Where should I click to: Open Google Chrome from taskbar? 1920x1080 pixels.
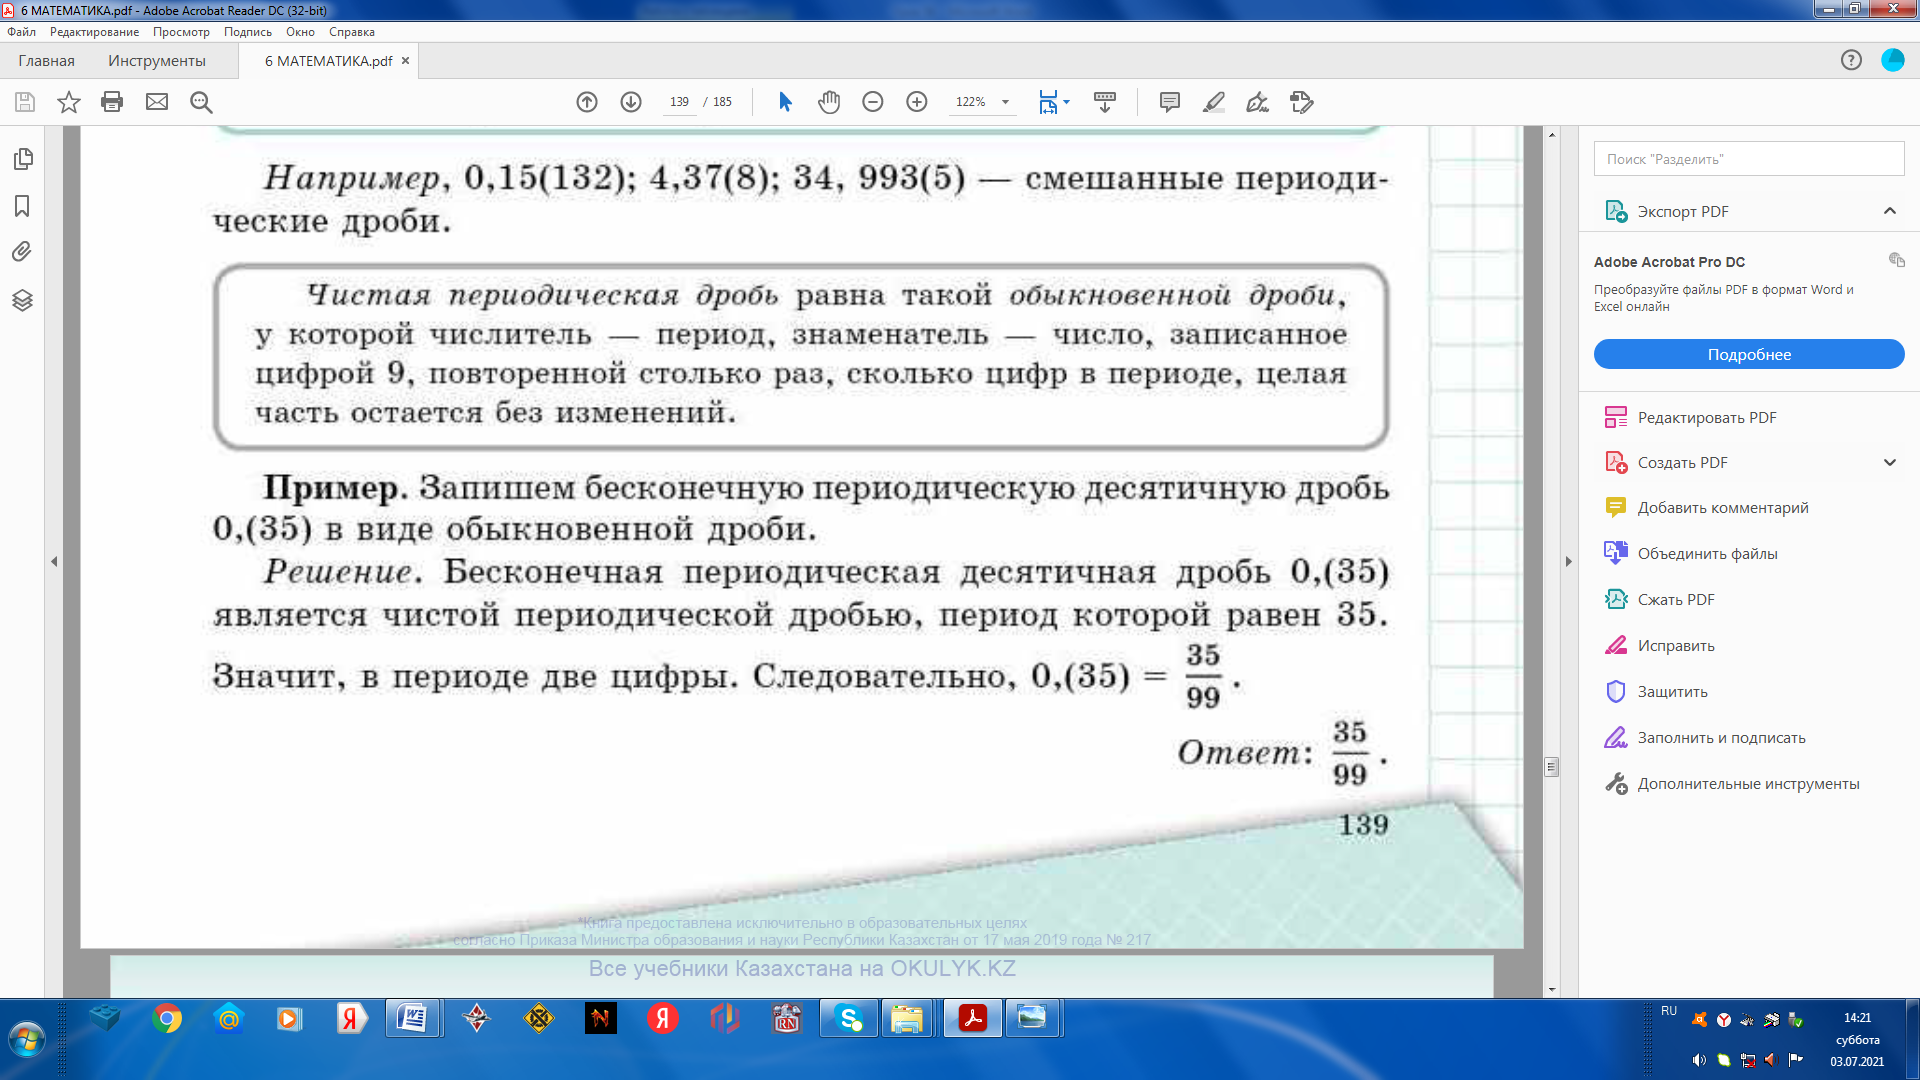(167, 1019)
